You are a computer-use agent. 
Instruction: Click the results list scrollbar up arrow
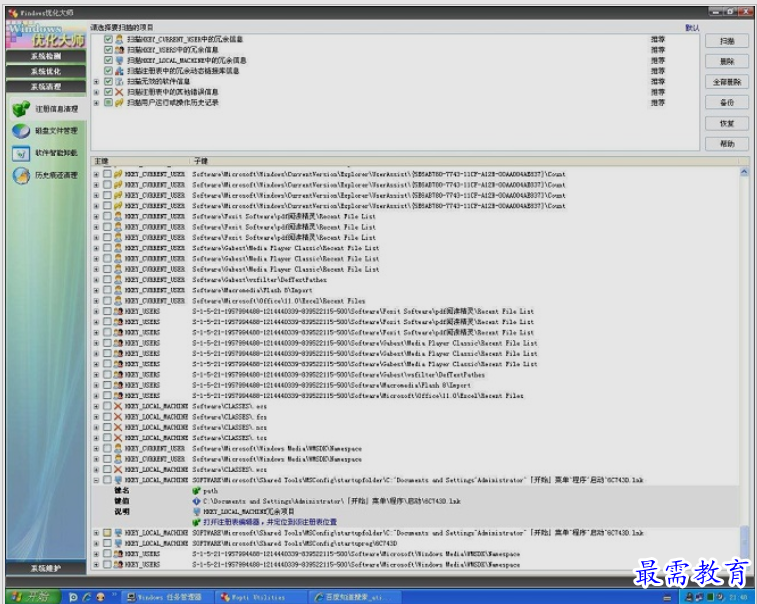pos(744,172)
